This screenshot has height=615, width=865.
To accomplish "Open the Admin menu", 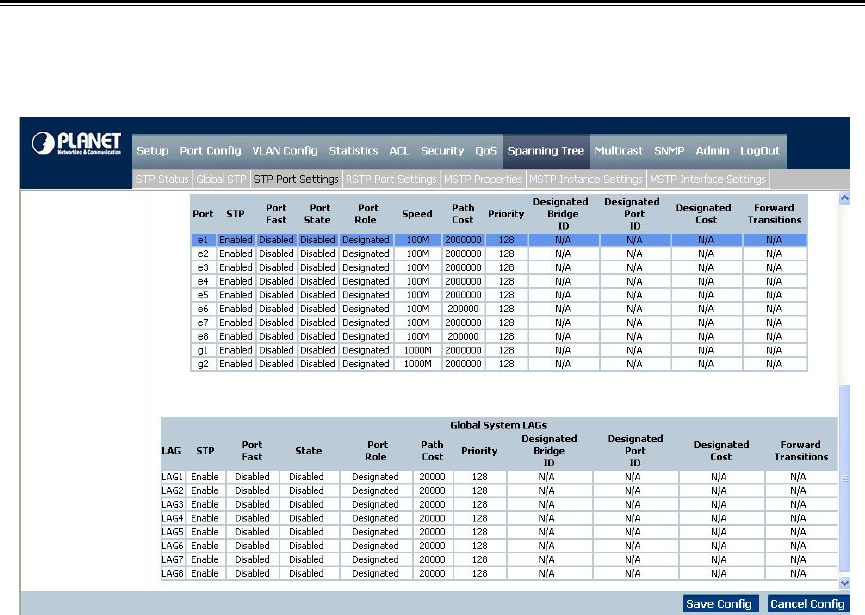I will (712, 151).
